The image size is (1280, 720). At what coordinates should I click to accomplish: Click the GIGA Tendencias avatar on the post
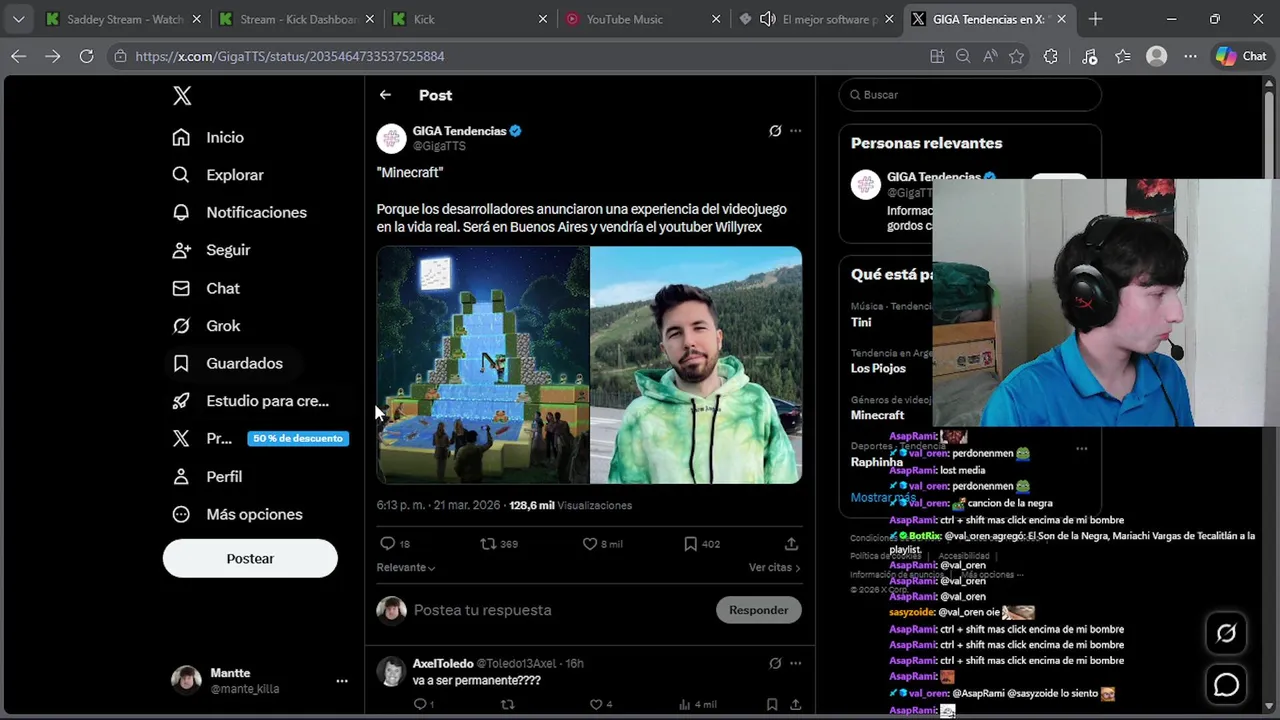tap(391, 138)
